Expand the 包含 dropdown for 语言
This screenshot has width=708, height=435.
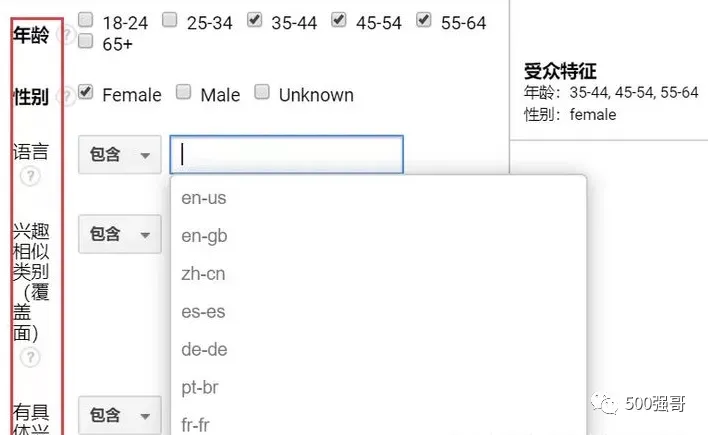pyautogui.click(x=119, y=155)
